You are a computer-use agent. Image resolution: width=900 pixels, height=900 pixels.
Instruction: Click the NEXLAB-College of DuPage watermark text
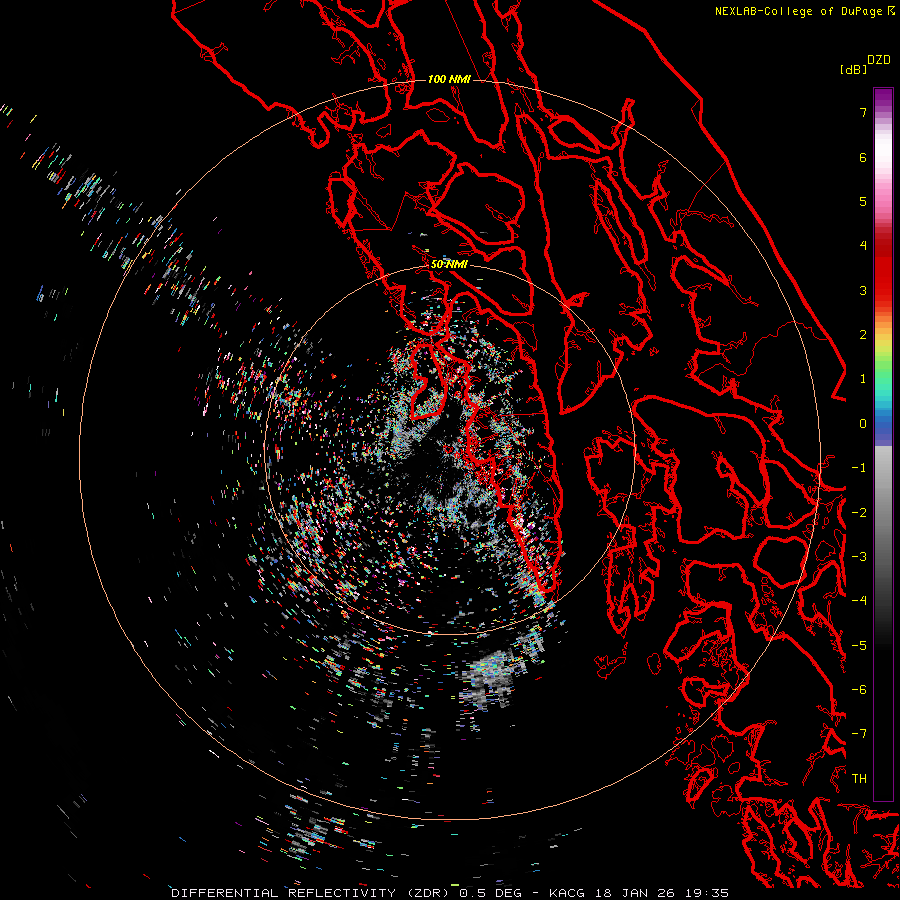pos(805,11)
